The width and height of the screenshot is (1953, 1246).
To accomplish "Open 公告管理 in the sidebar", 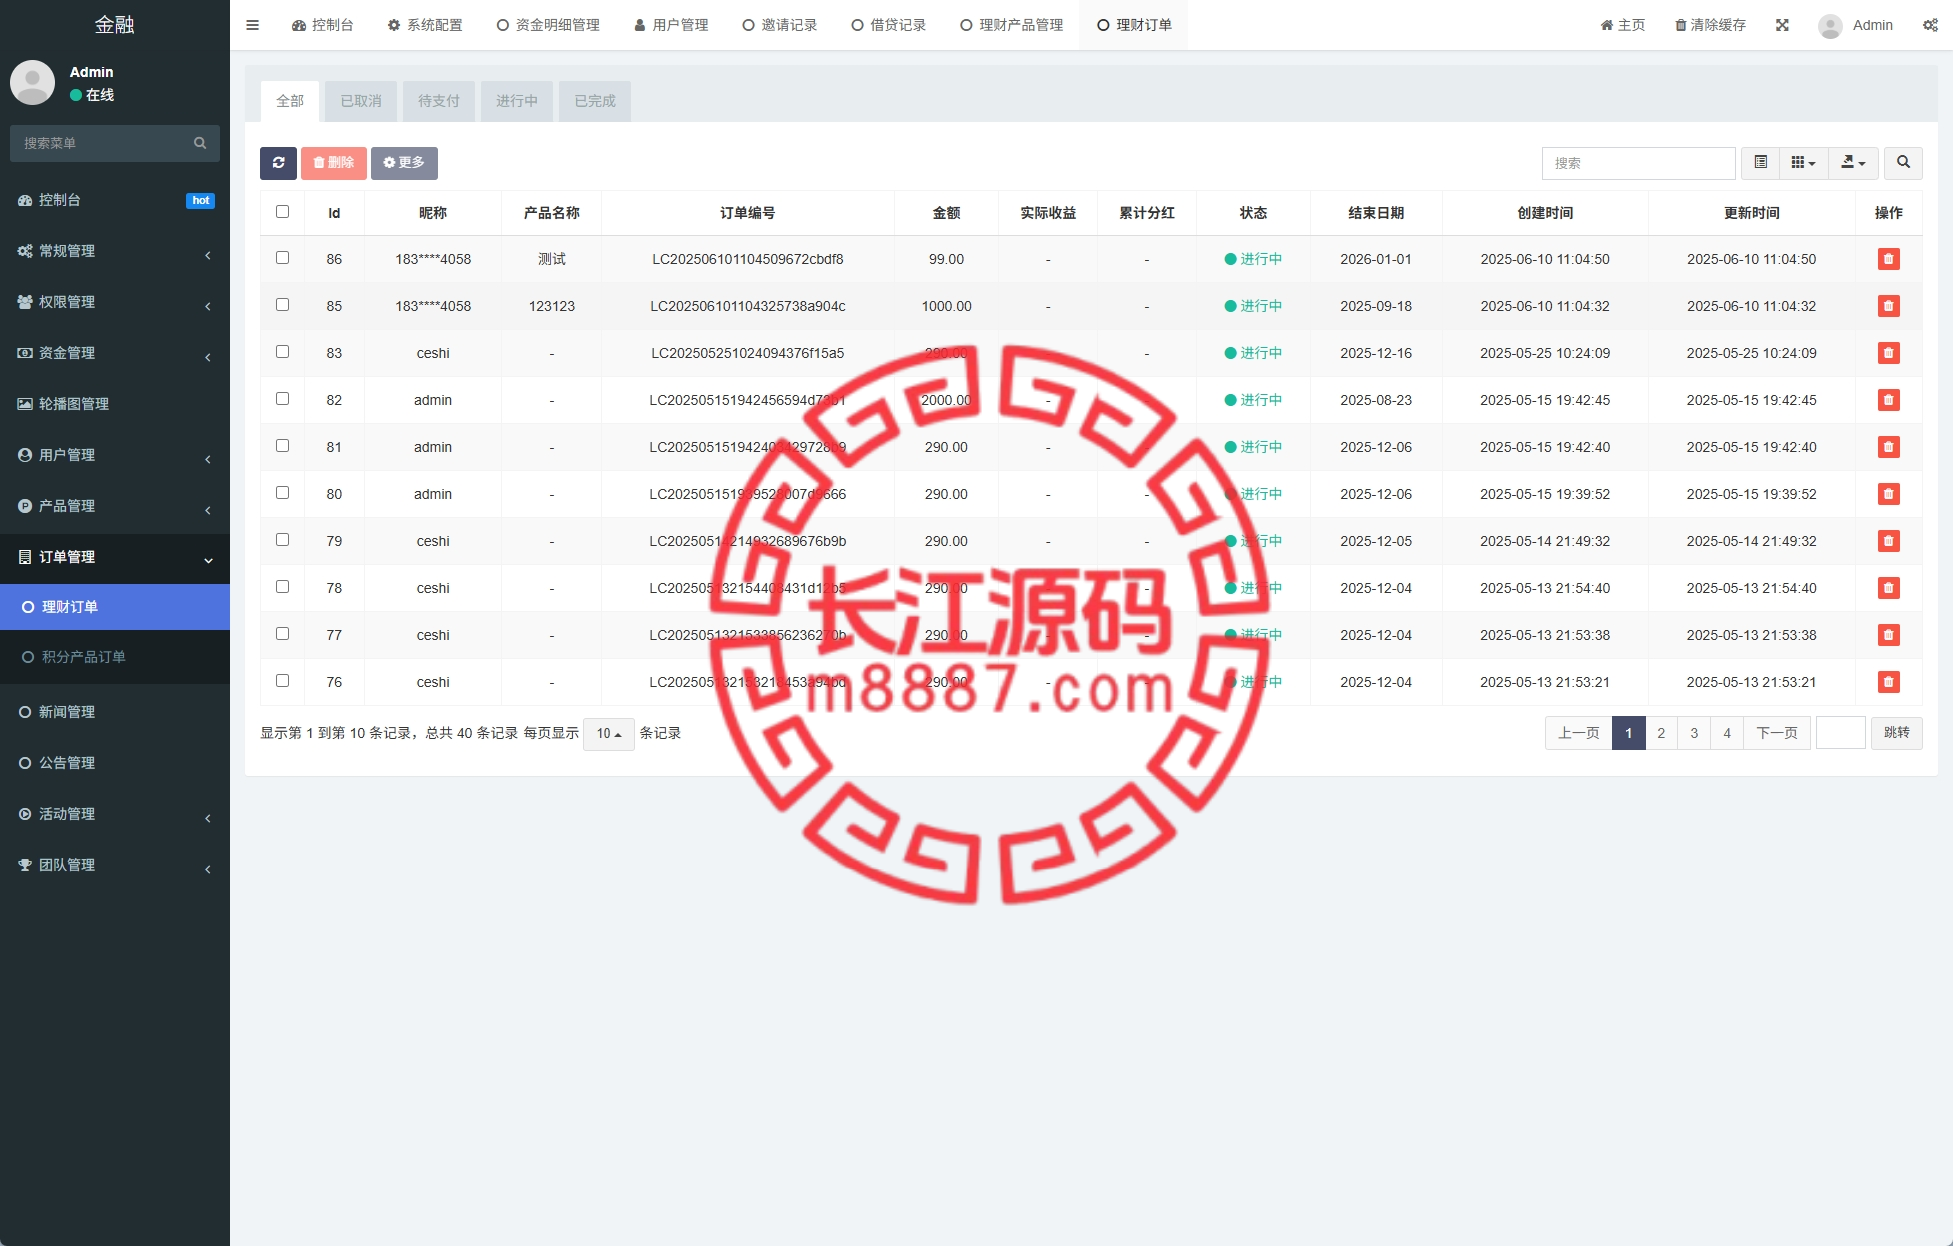I will pos(115,763).
